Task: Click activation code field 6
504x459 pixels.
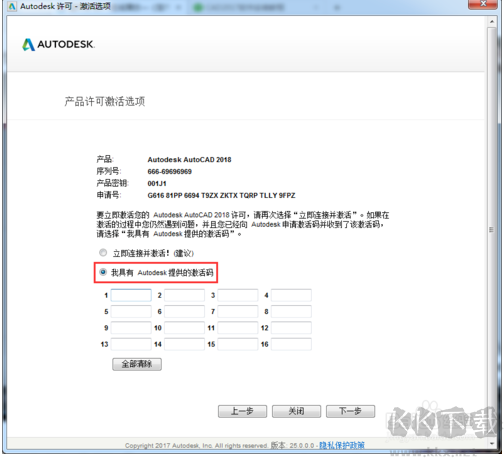Action: pyautogui.click(x=184, y=312)
